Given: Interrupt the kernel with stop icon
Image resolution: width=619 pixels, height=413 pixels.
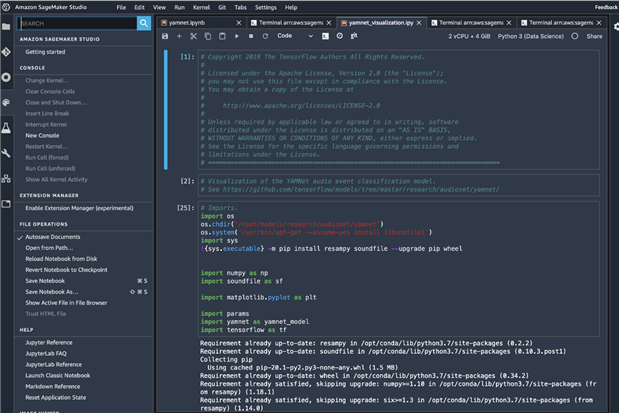Looking at the screenshot, I should click(251, 36).
